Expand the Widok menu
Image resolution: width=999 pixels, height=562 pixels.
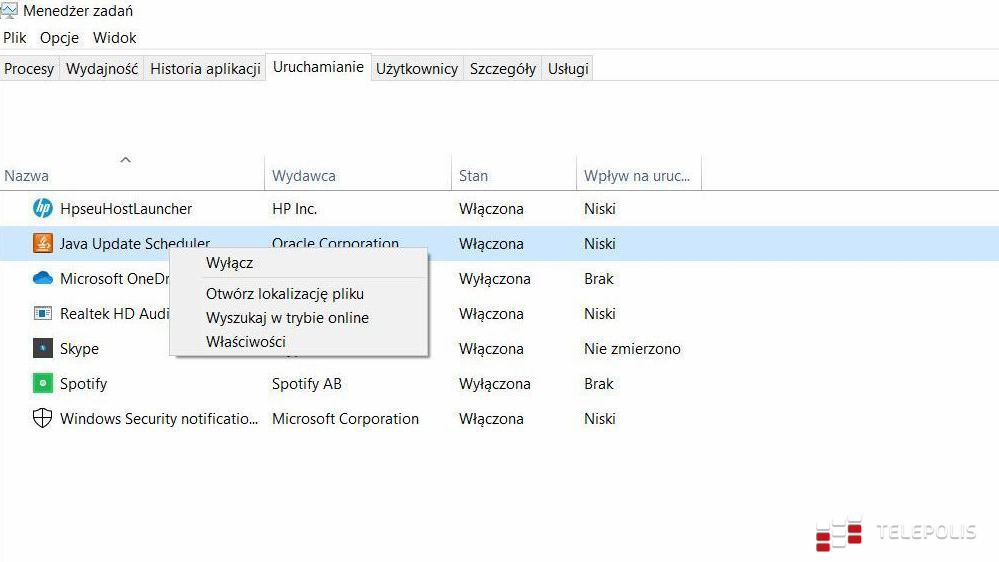[114, 38]
